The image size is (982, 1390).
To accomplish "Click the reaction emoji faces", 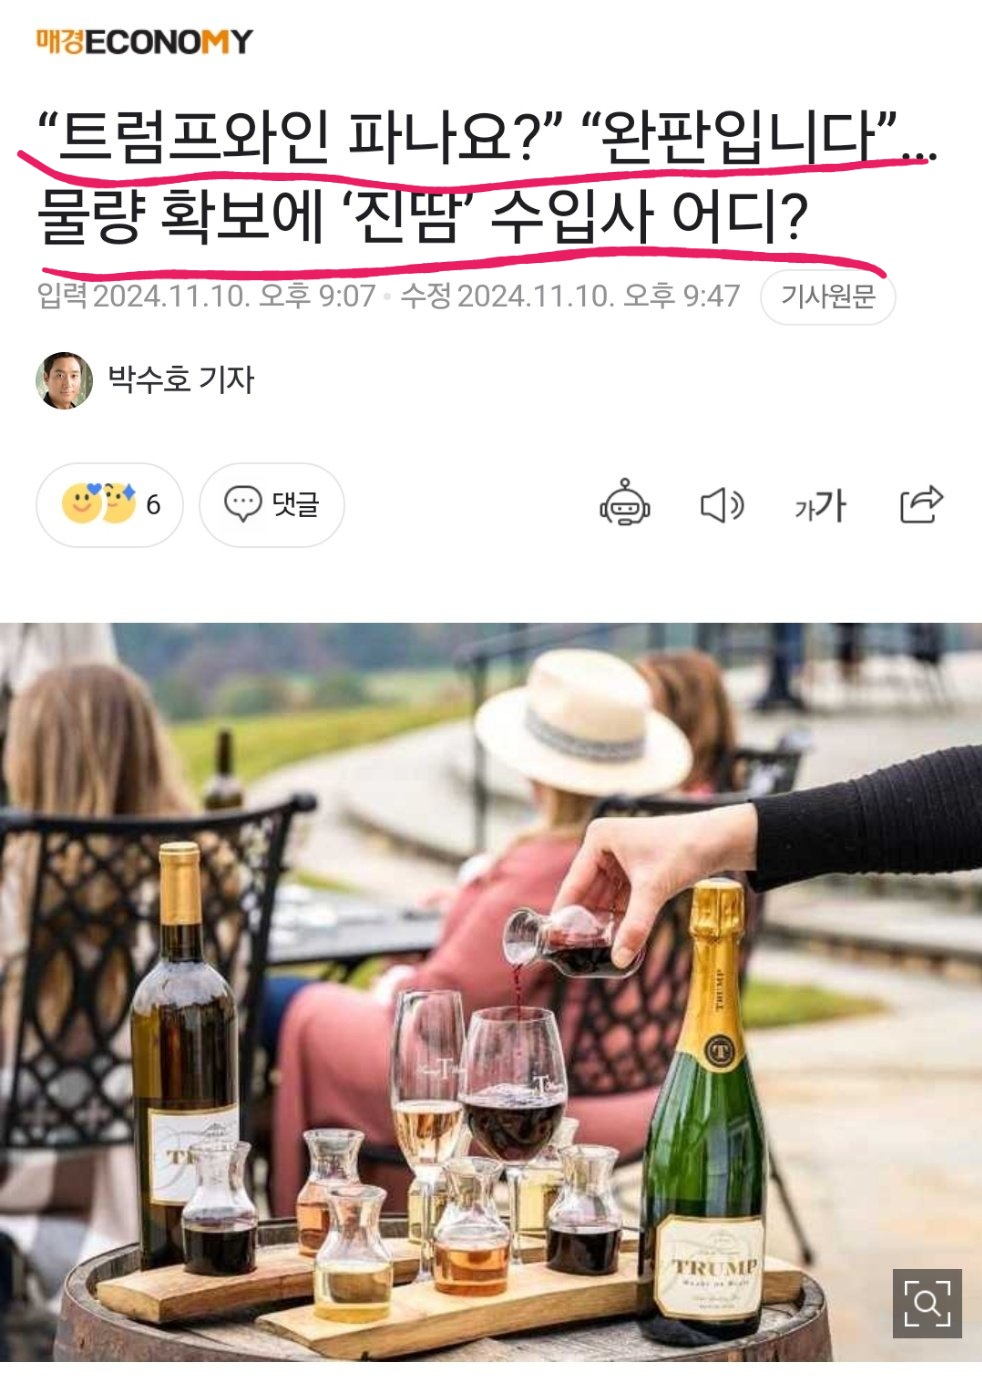I will pos(99,503).
